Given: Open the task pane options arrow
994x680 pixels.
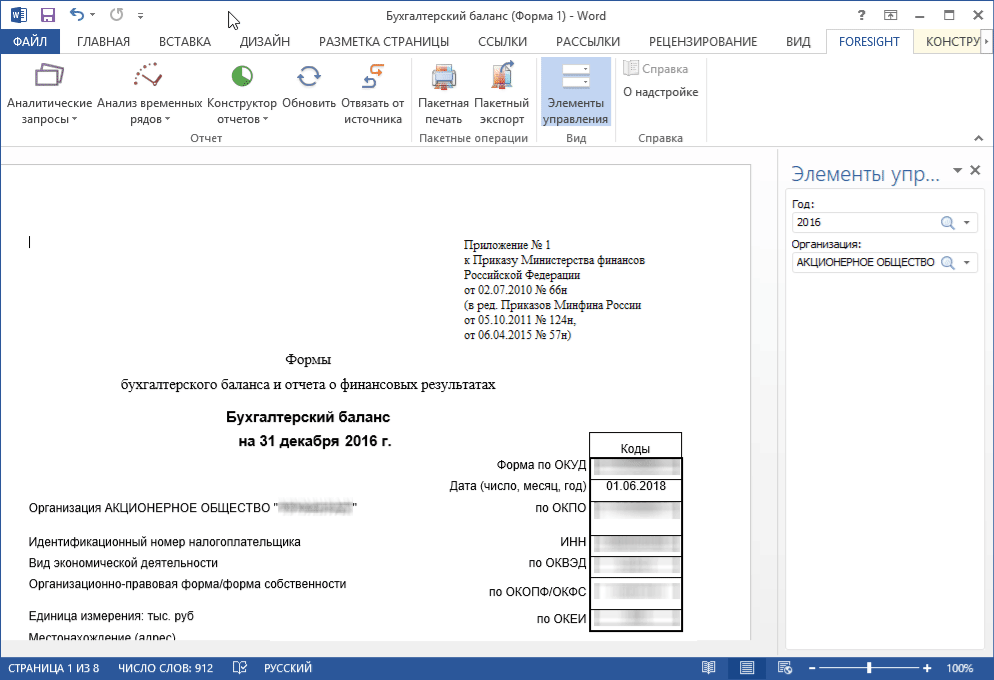Looking at the screenshot, I should coord(957,171).
